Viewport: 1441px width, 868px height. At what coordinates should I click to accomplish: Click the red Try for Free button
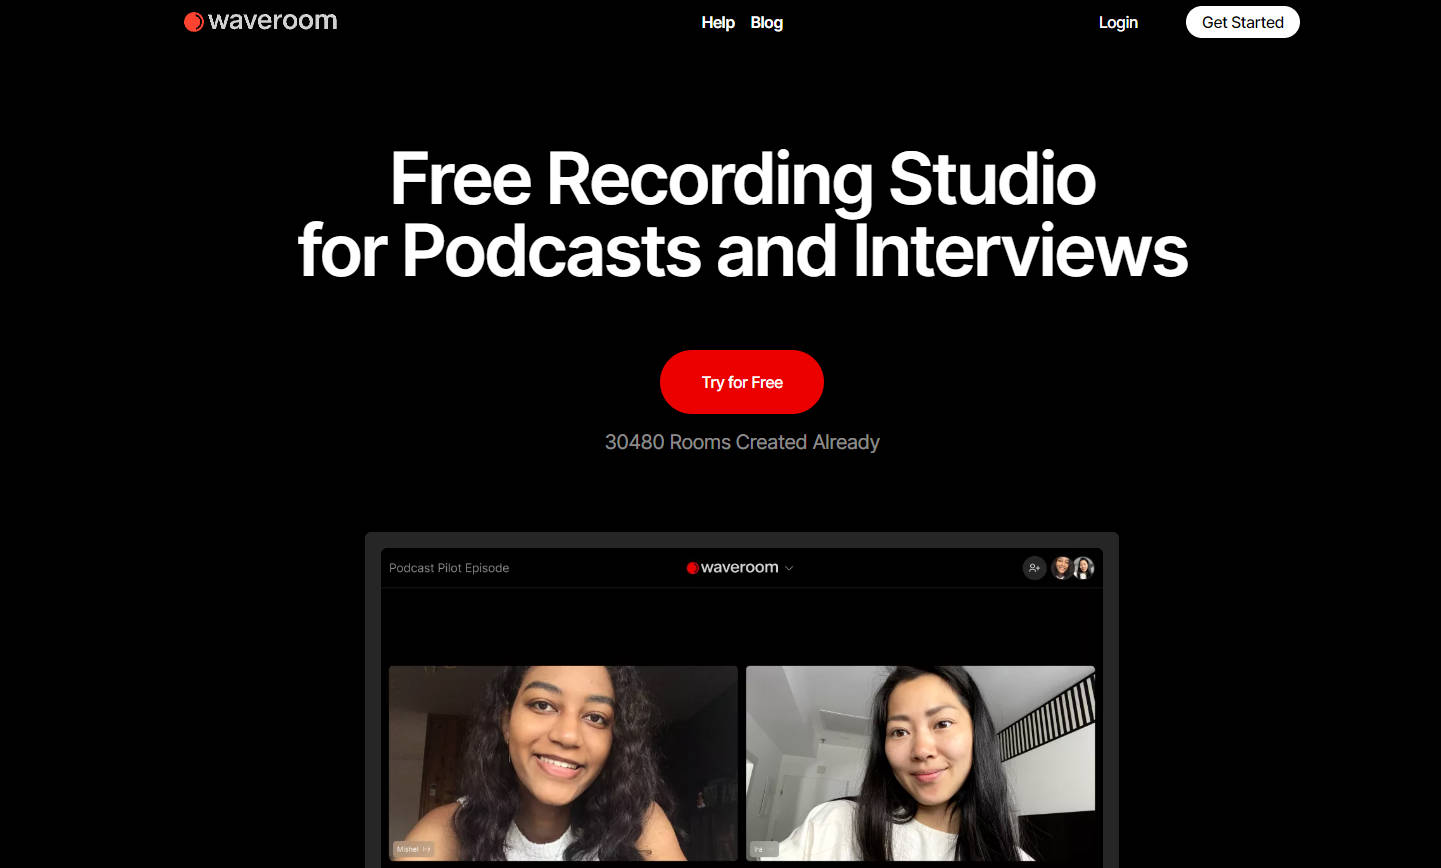click(741, 382)
